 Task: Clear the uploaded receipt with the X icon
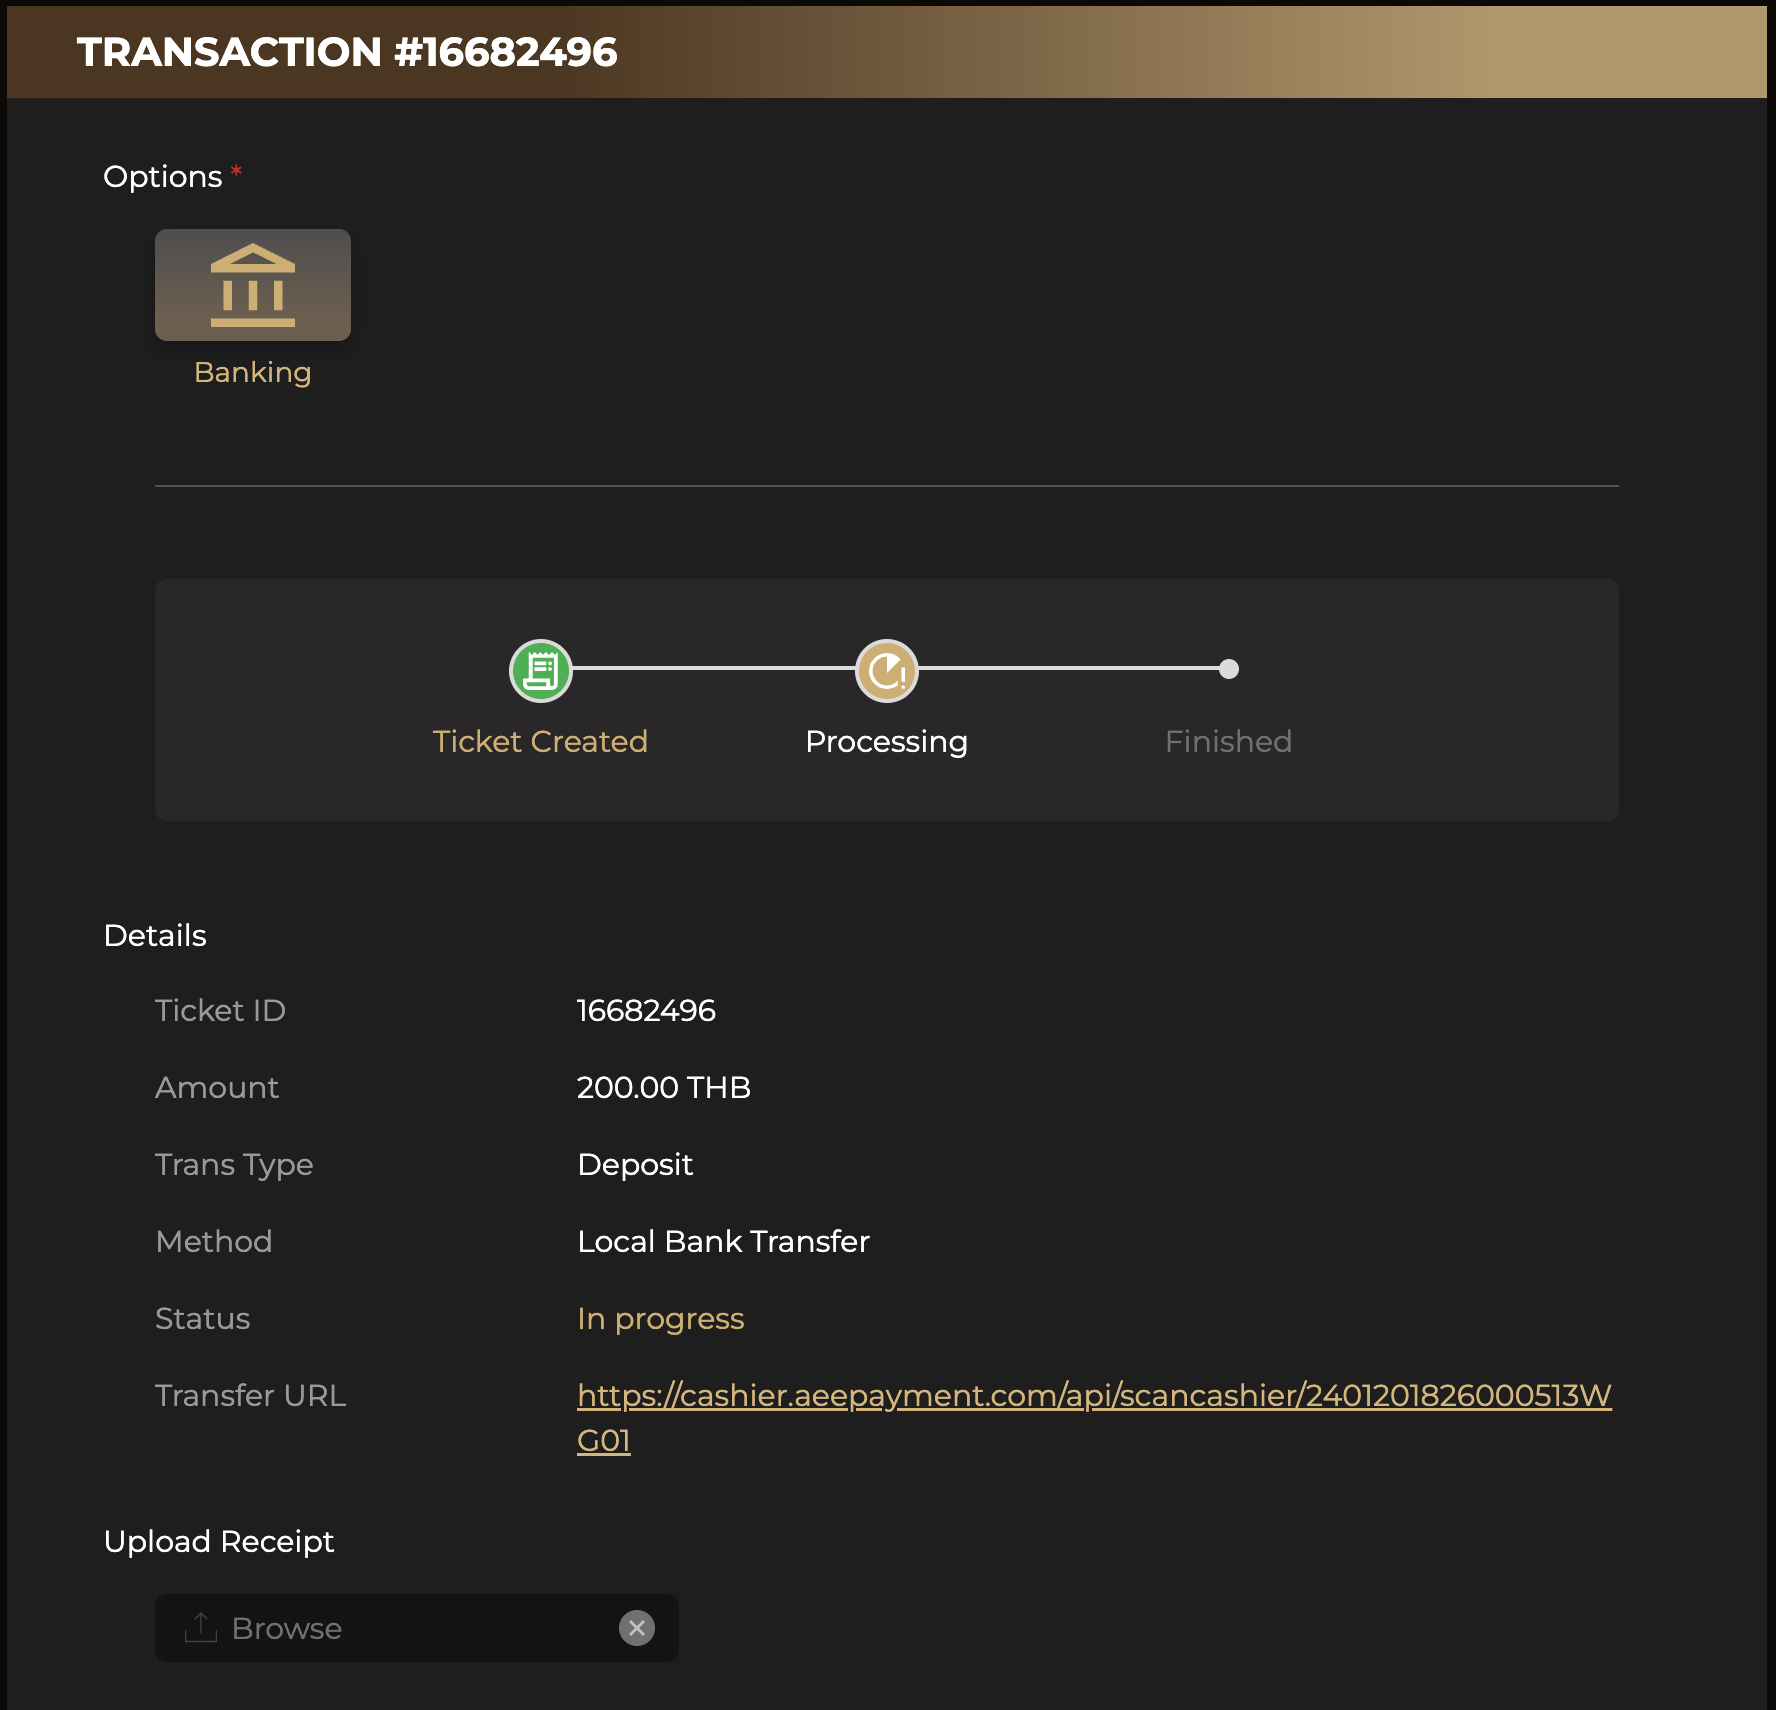[637, 1628]
